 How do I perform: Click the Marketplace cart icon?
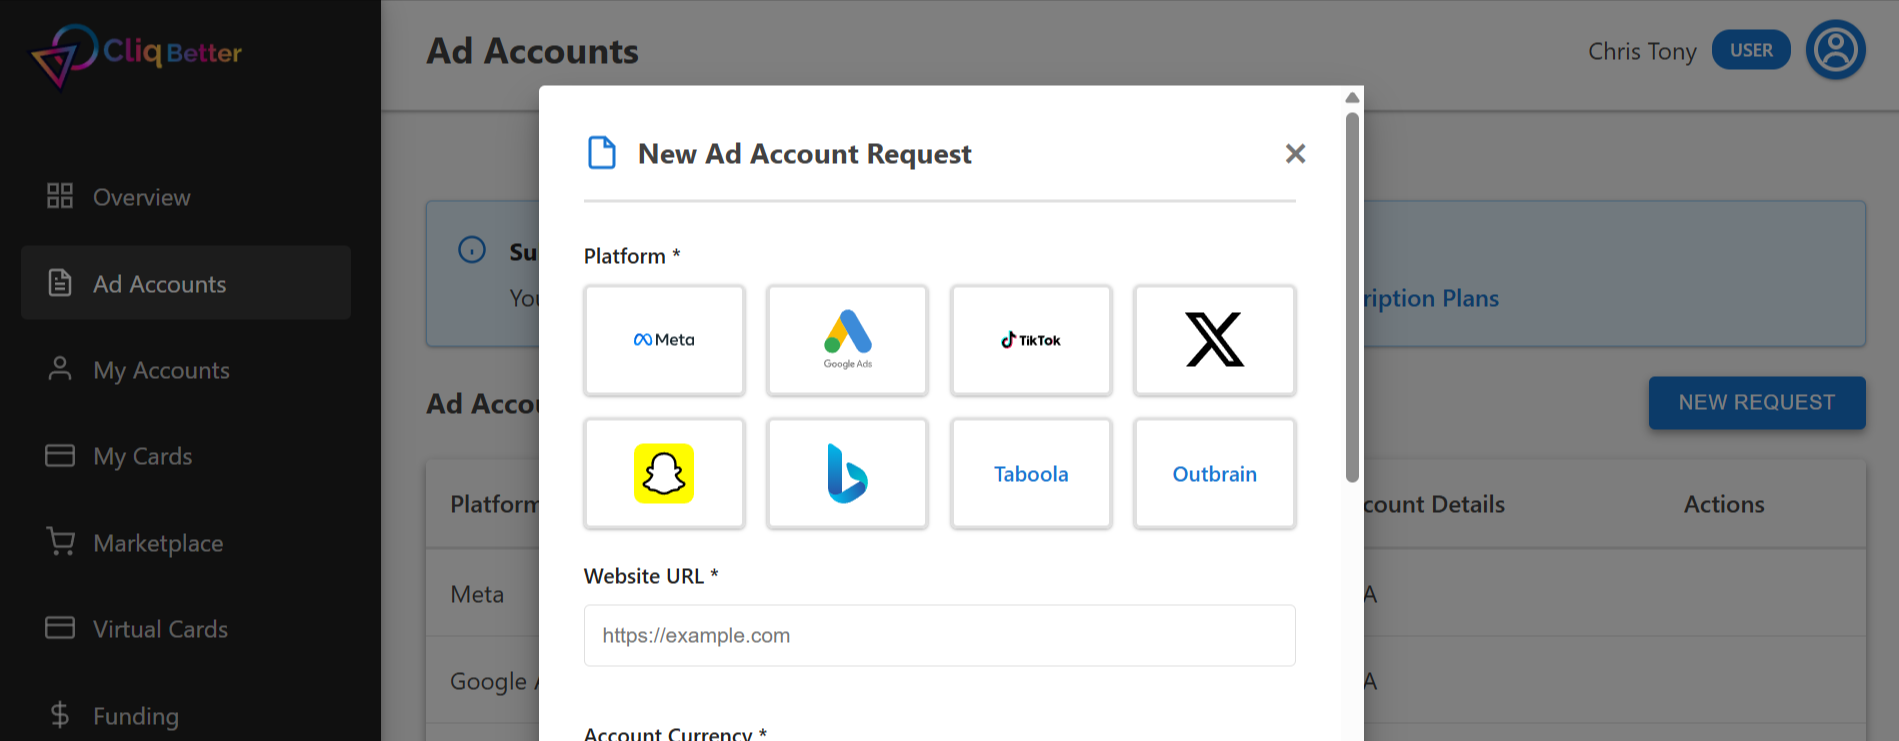(60, 541)
